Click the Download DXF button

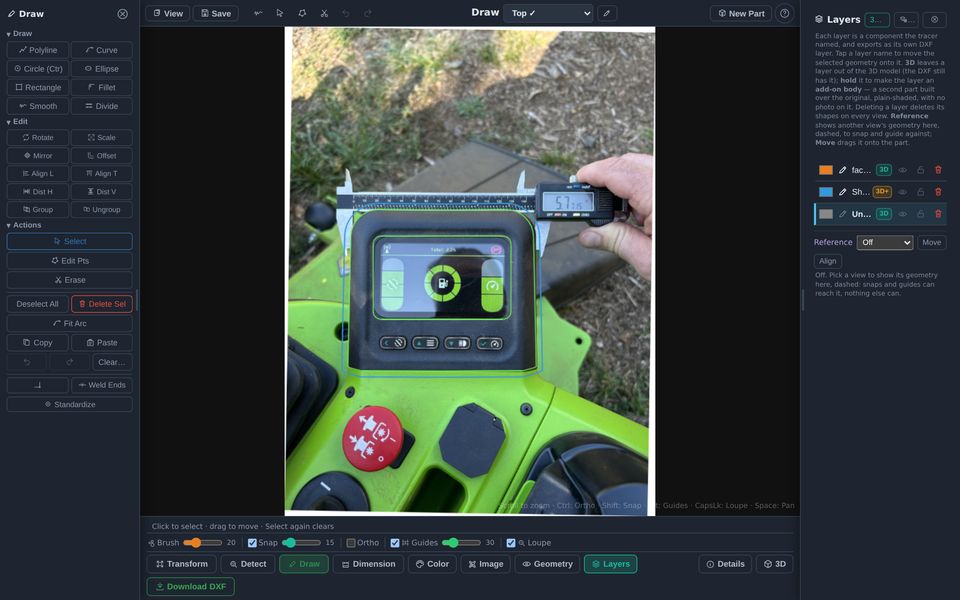point(190,587)
